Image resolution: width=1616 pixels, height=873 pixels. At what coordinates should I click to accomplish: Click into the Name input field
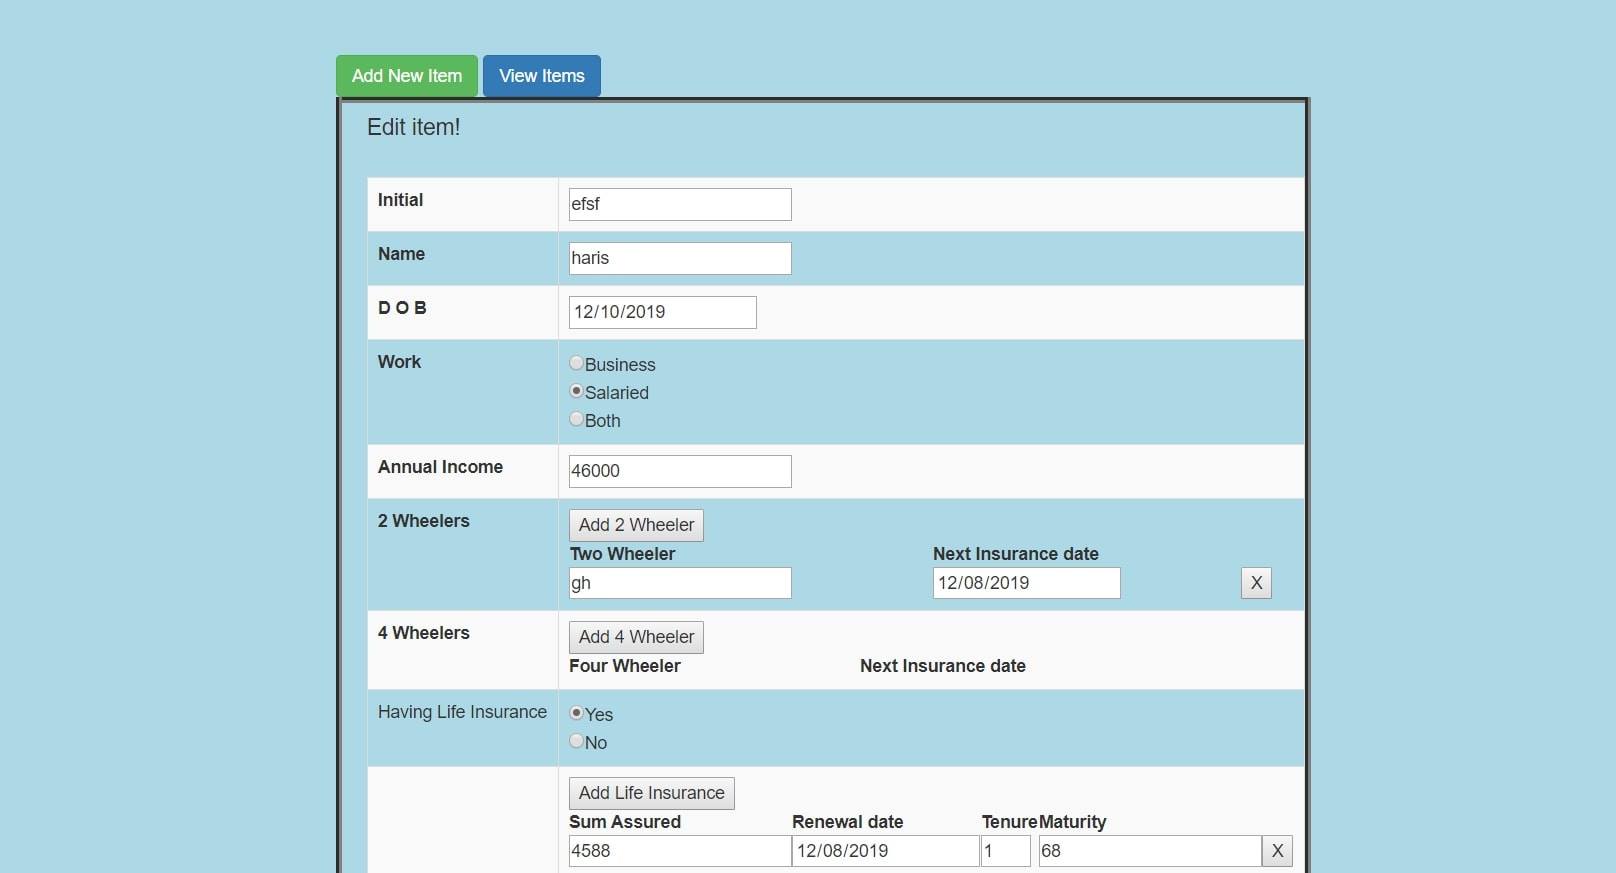point(680,258)
